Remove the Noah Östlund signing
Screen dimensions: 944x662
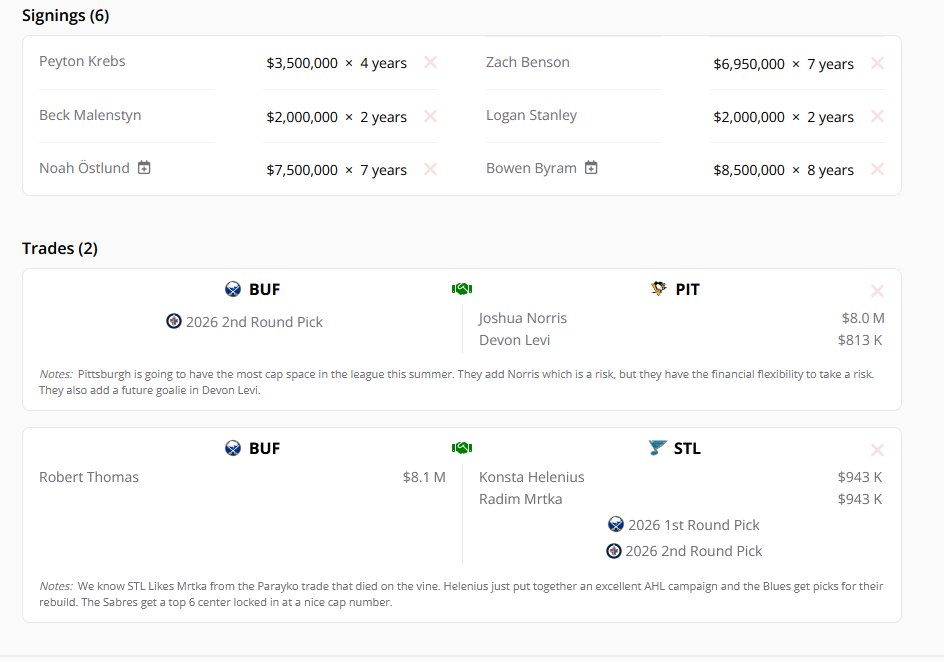(430, 169)
